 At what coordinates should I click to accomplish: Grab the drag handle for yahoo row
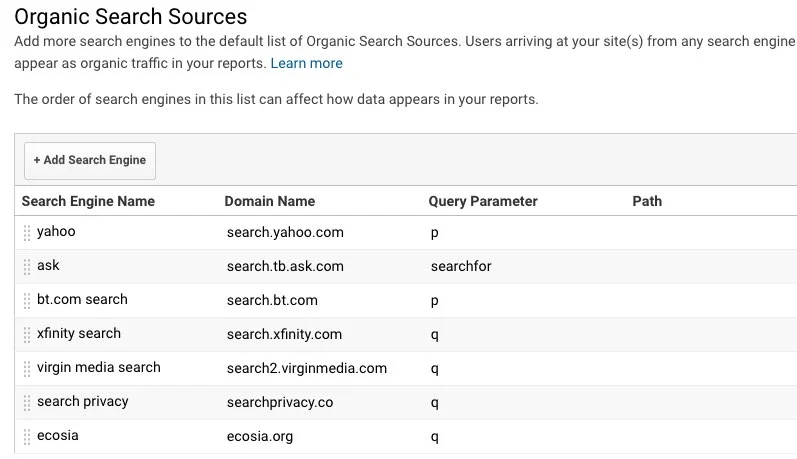[x=27, y=233]
